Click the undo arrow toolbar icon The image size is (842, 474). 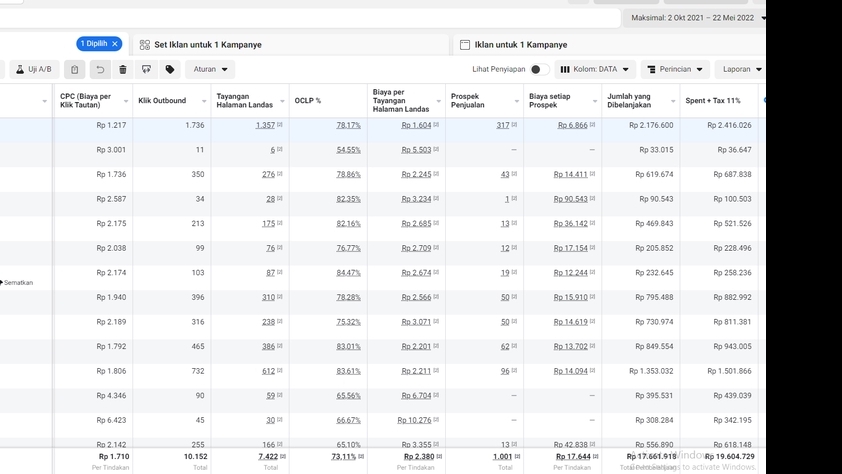100,69
